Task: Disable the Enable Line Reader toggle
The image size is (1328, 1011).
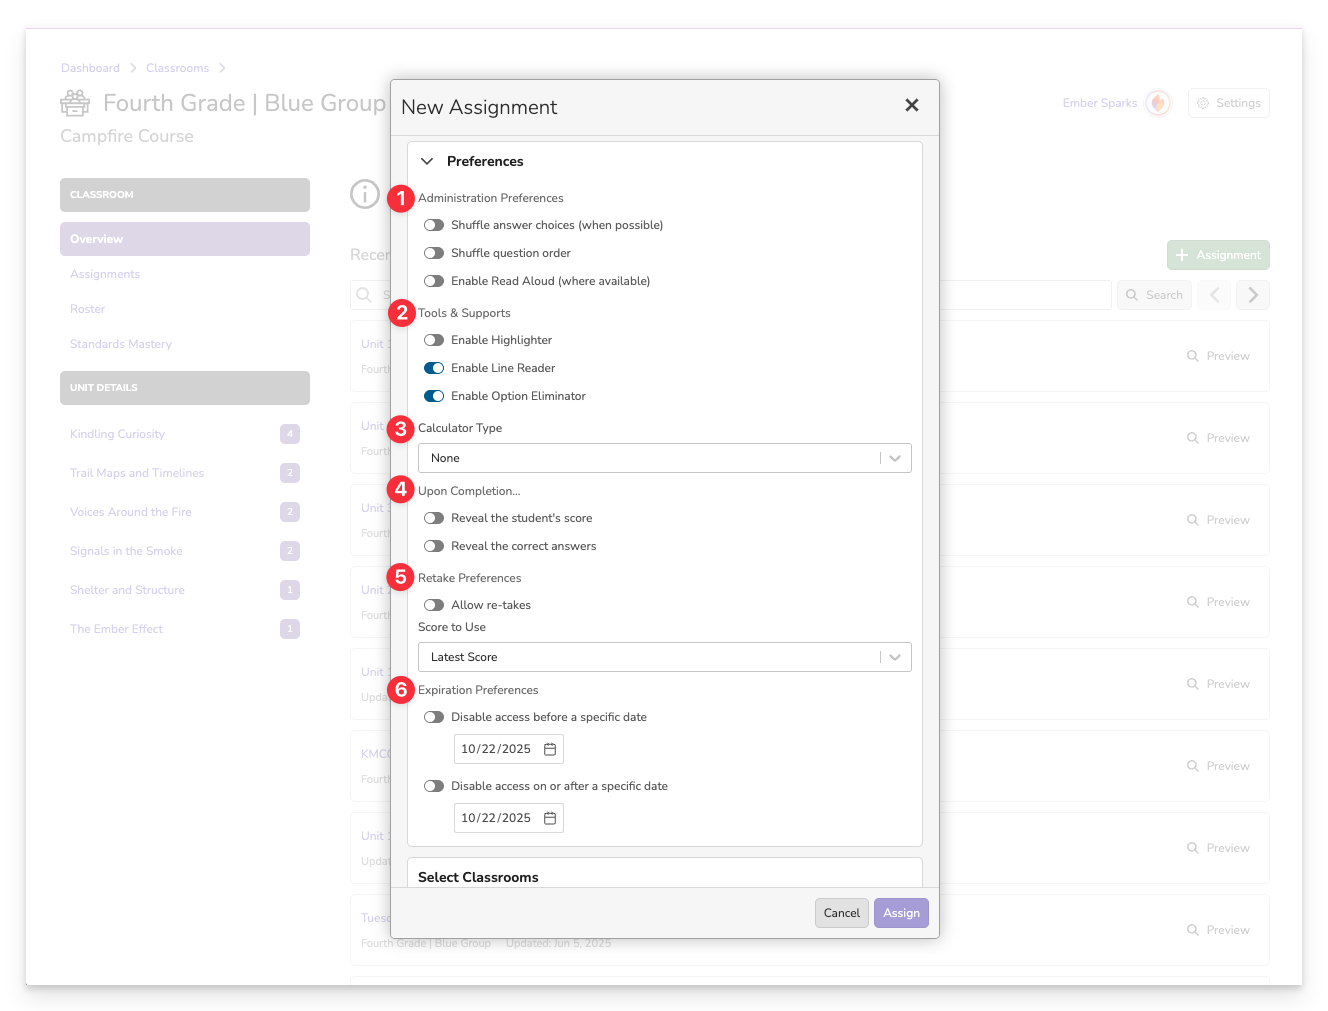Action: point(434,368)
